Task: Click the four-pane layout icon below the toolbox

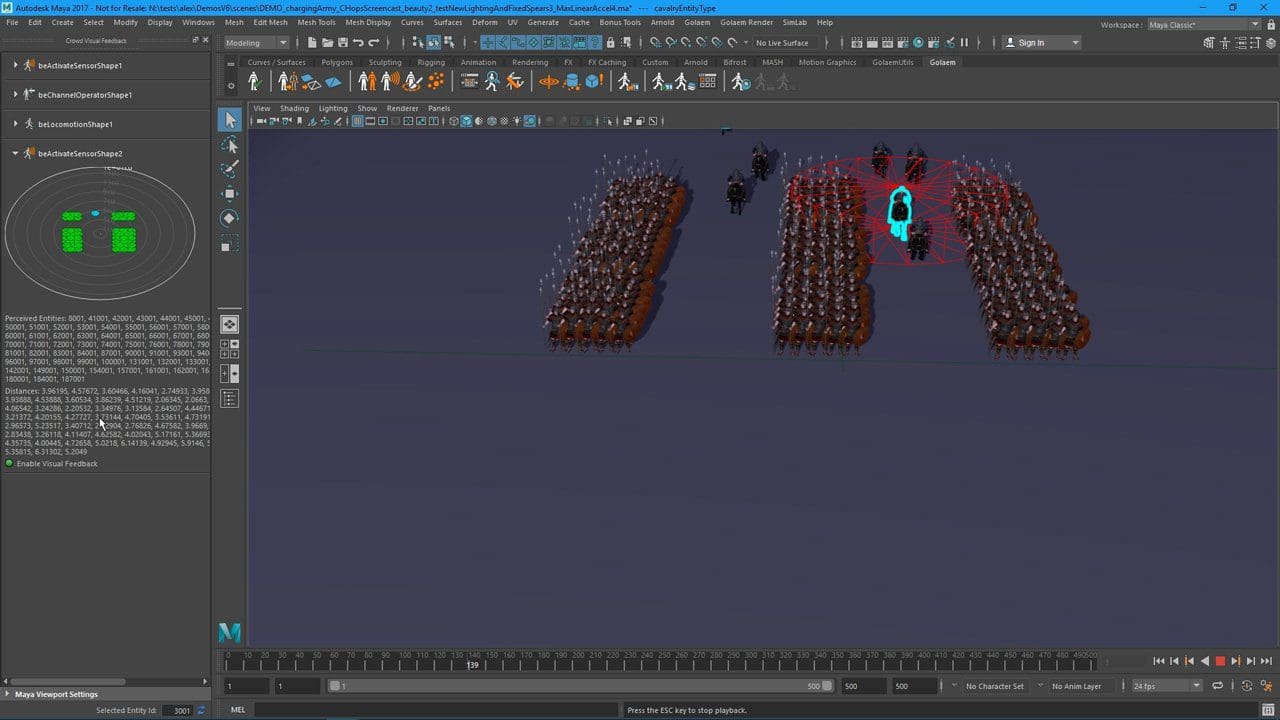Action: tap(229, 348)
